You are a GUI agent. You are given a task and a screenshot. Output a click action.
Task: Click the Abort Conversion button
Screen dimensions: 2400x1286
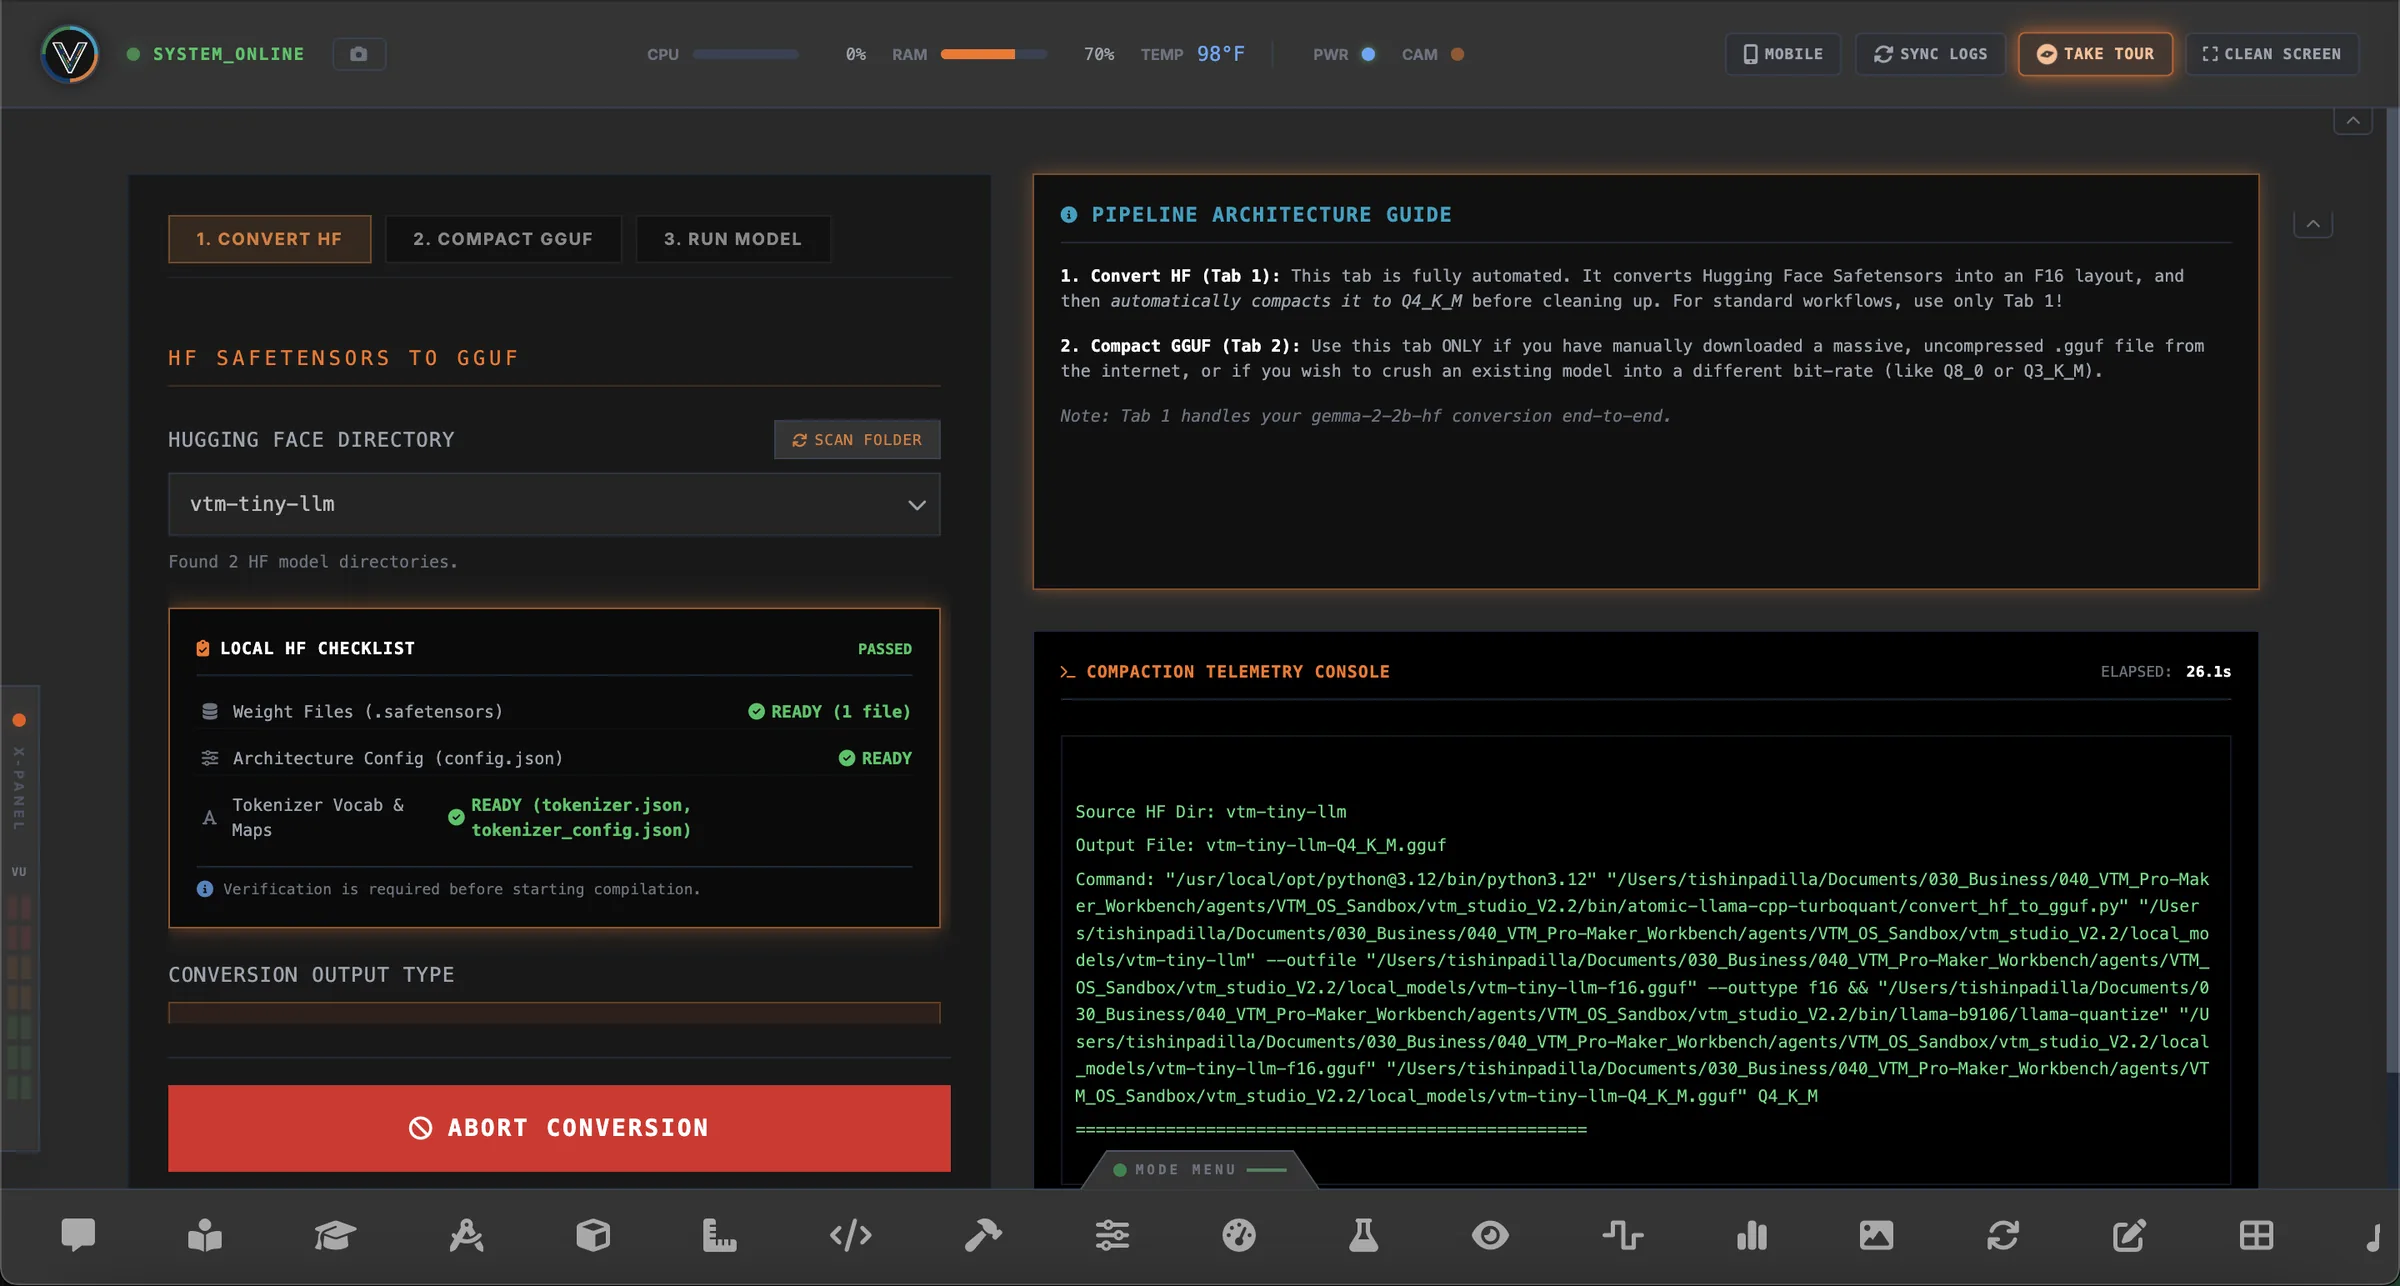(x=559, y=1128)
